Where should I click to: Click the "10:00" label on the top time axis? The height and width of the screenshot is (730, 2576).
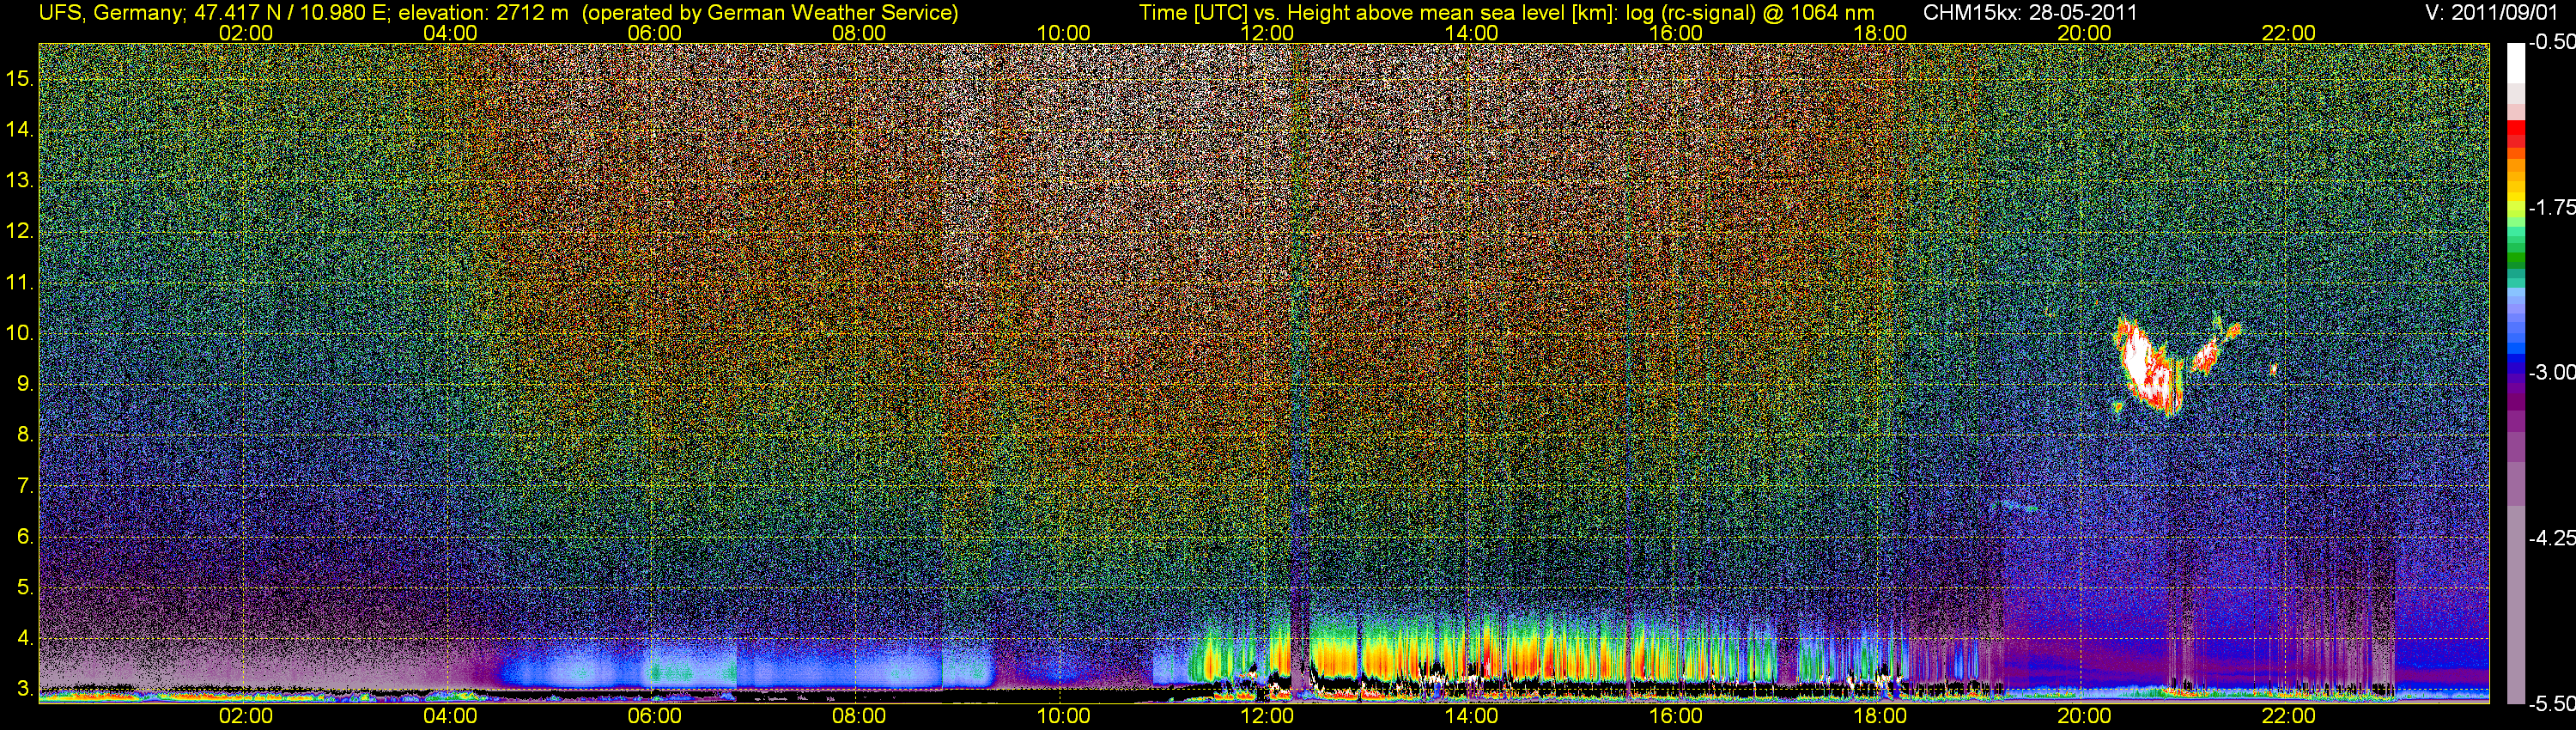tap(1063, 33)
